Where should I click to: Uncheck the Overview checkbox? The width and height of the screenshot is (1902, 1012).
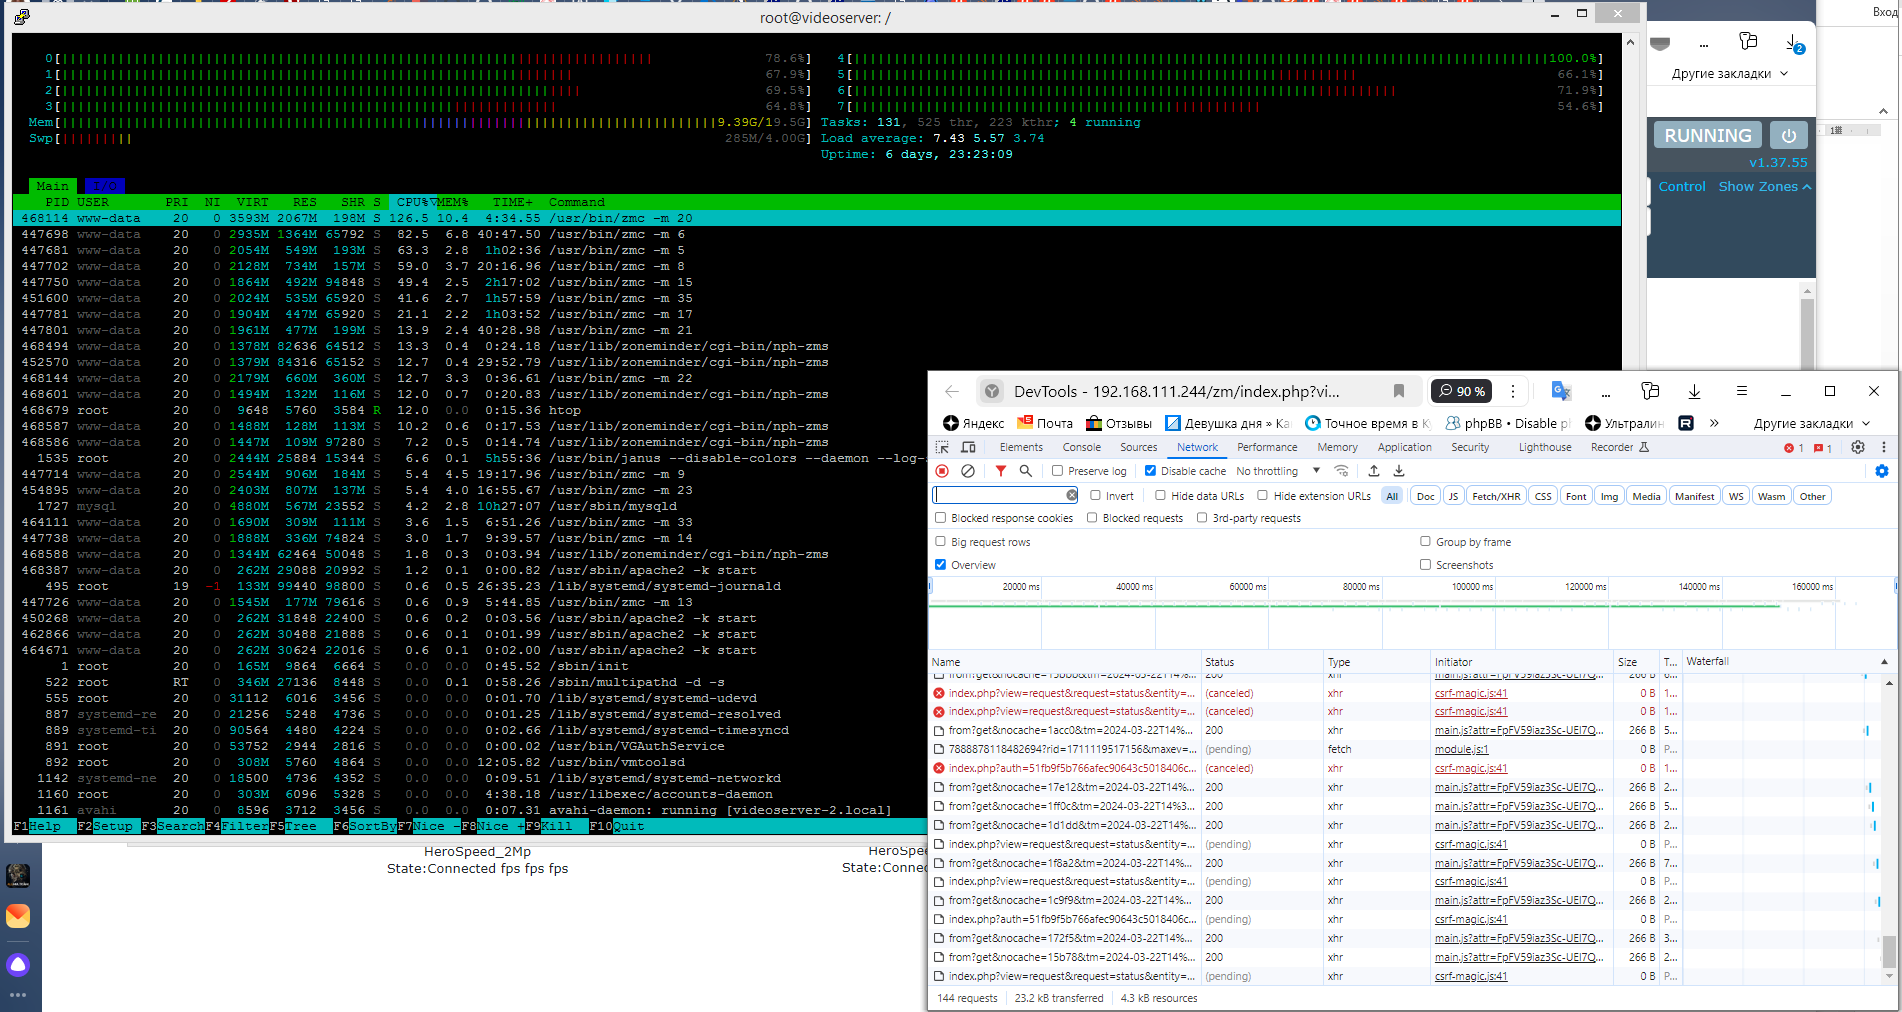click(x=940, y=564)
